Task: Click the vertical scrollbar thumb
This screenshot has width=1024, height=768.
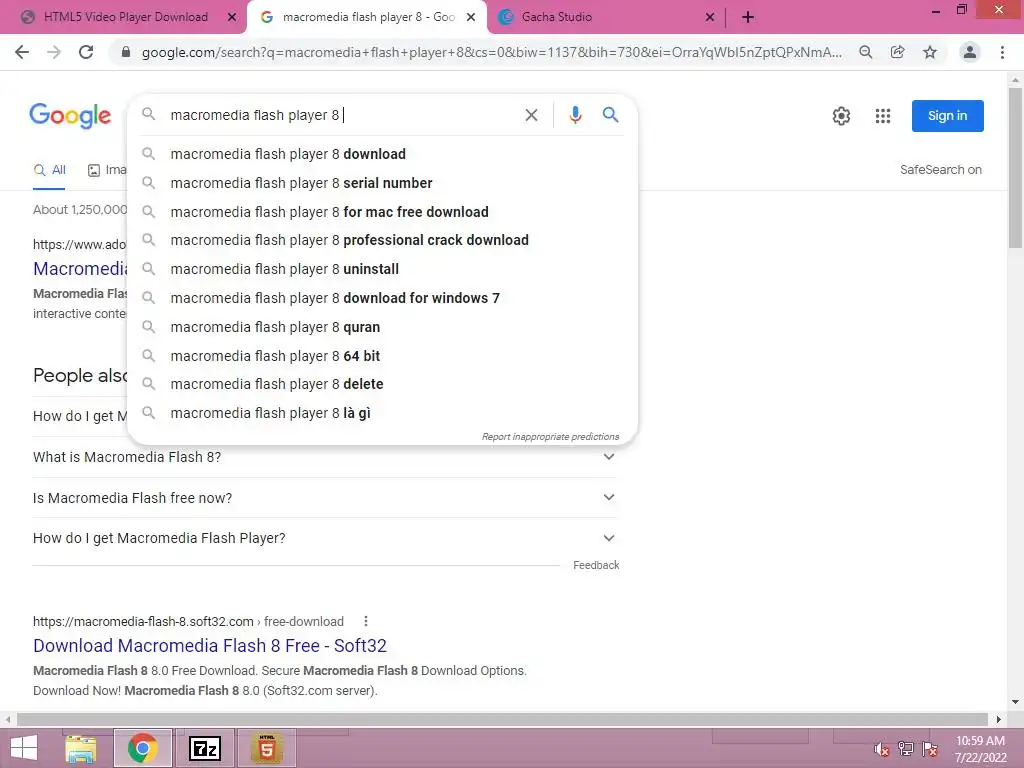Action: (x=1015, y=168)
